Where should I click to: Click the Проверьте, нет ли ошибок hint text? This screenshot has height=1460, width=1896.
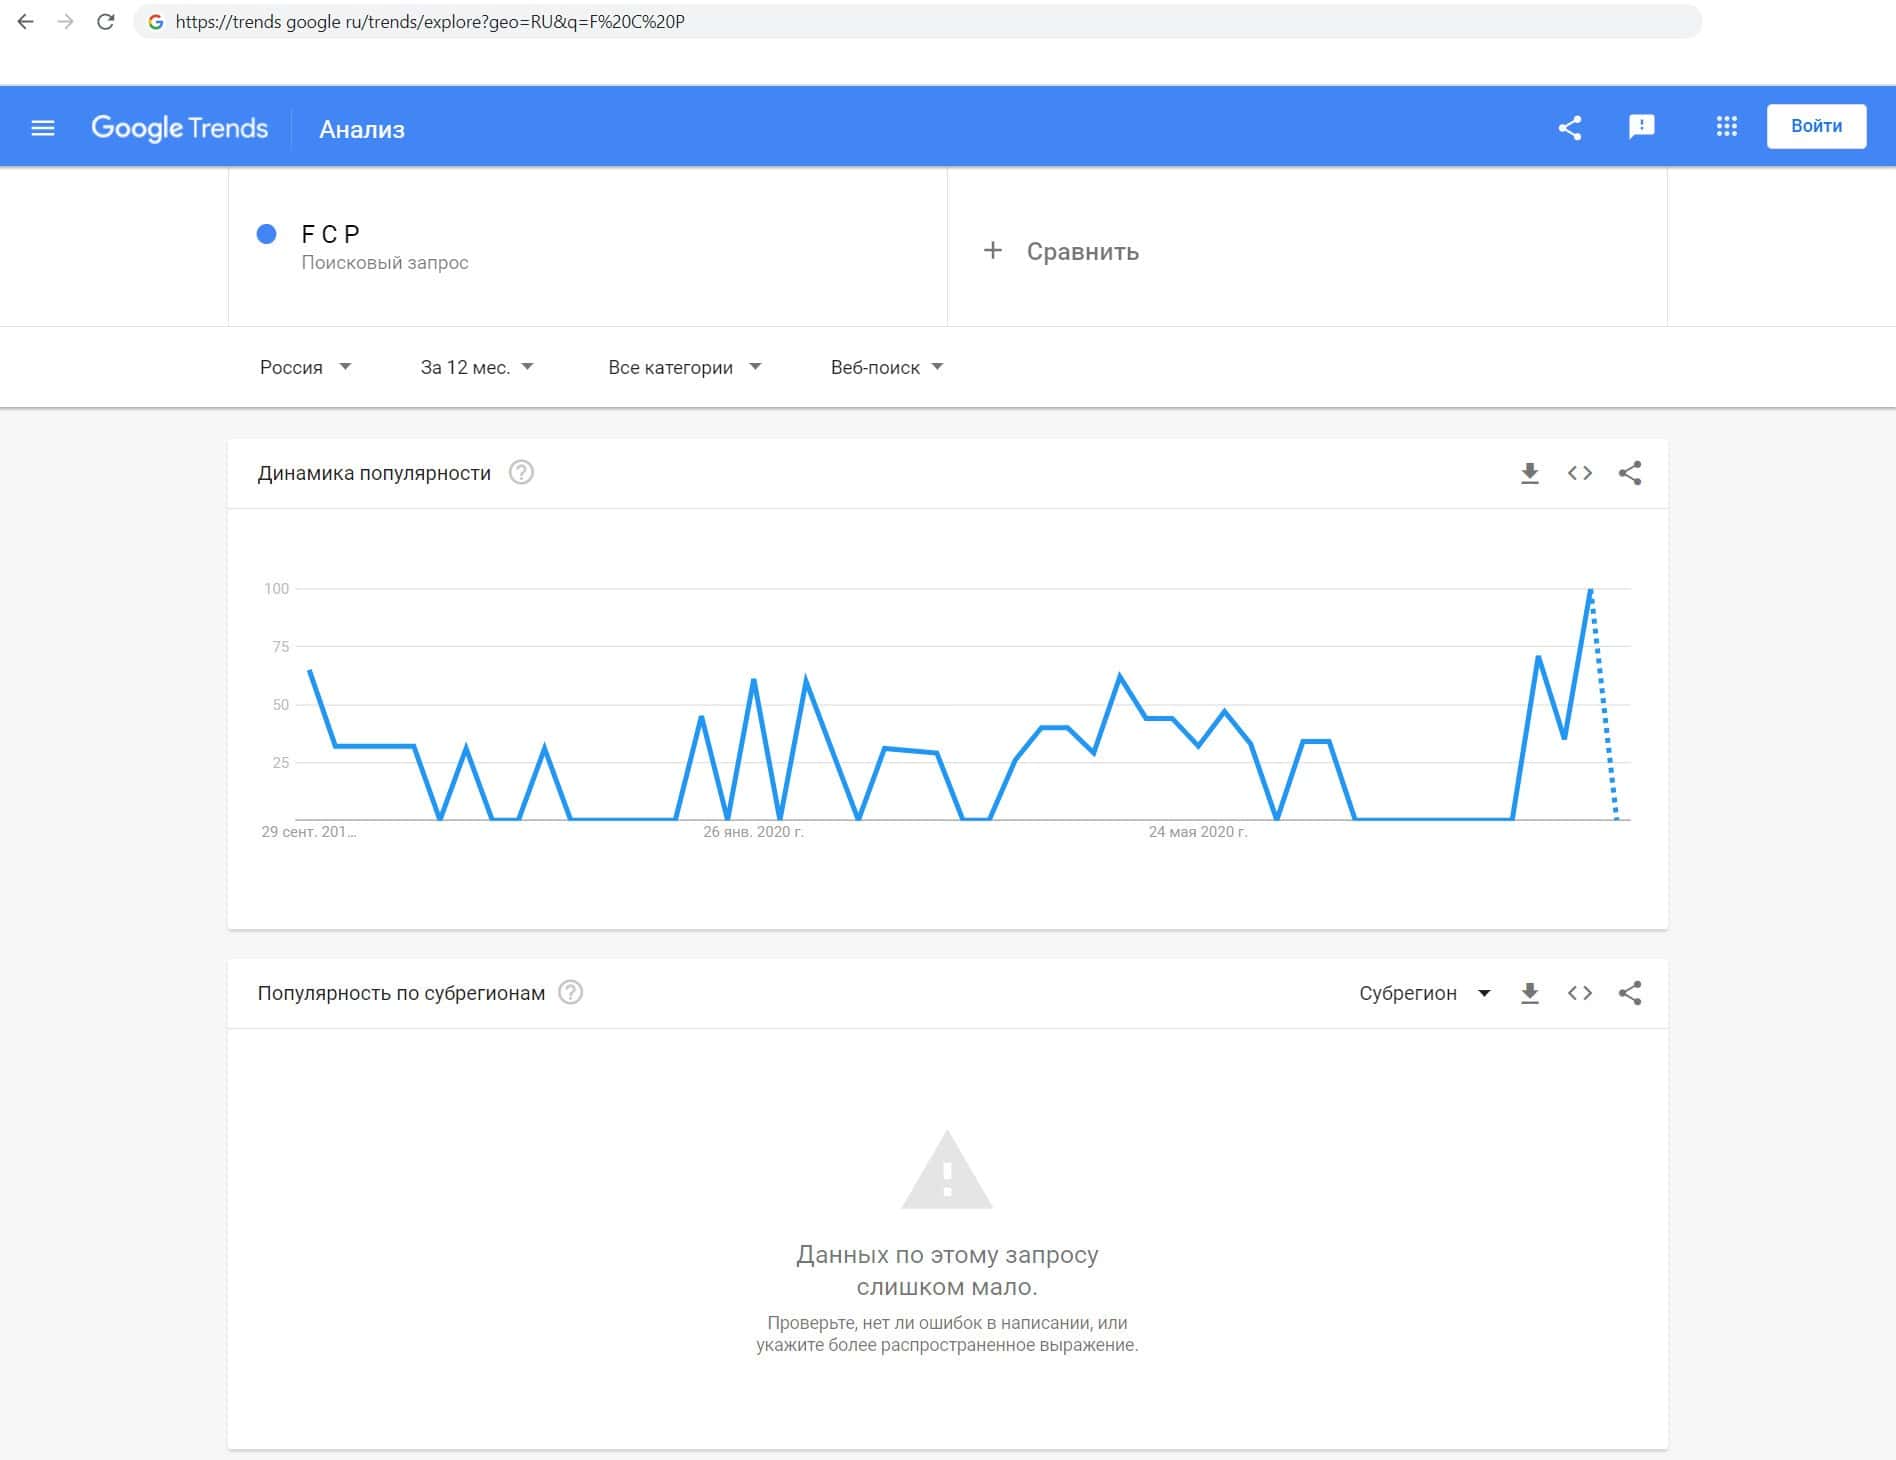947,1334
